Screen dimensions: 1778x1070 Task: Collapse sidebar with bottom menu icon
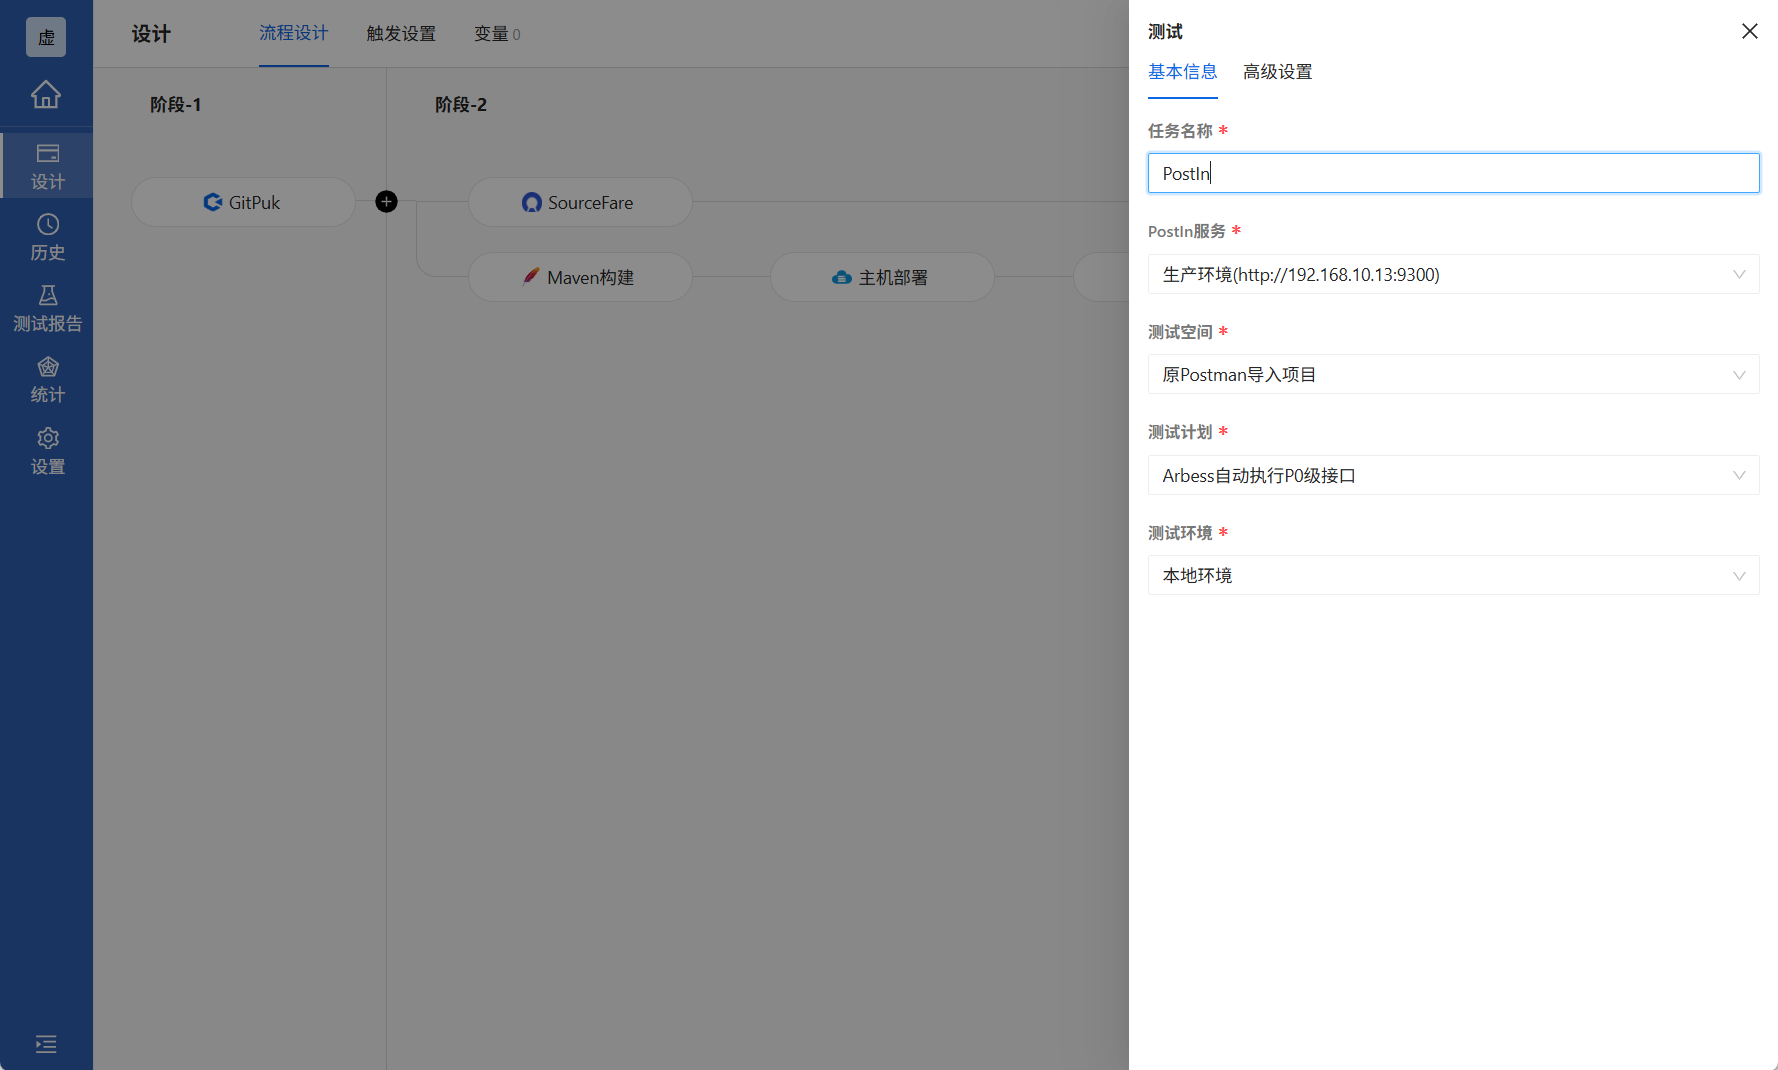[x=46, y=1045]
